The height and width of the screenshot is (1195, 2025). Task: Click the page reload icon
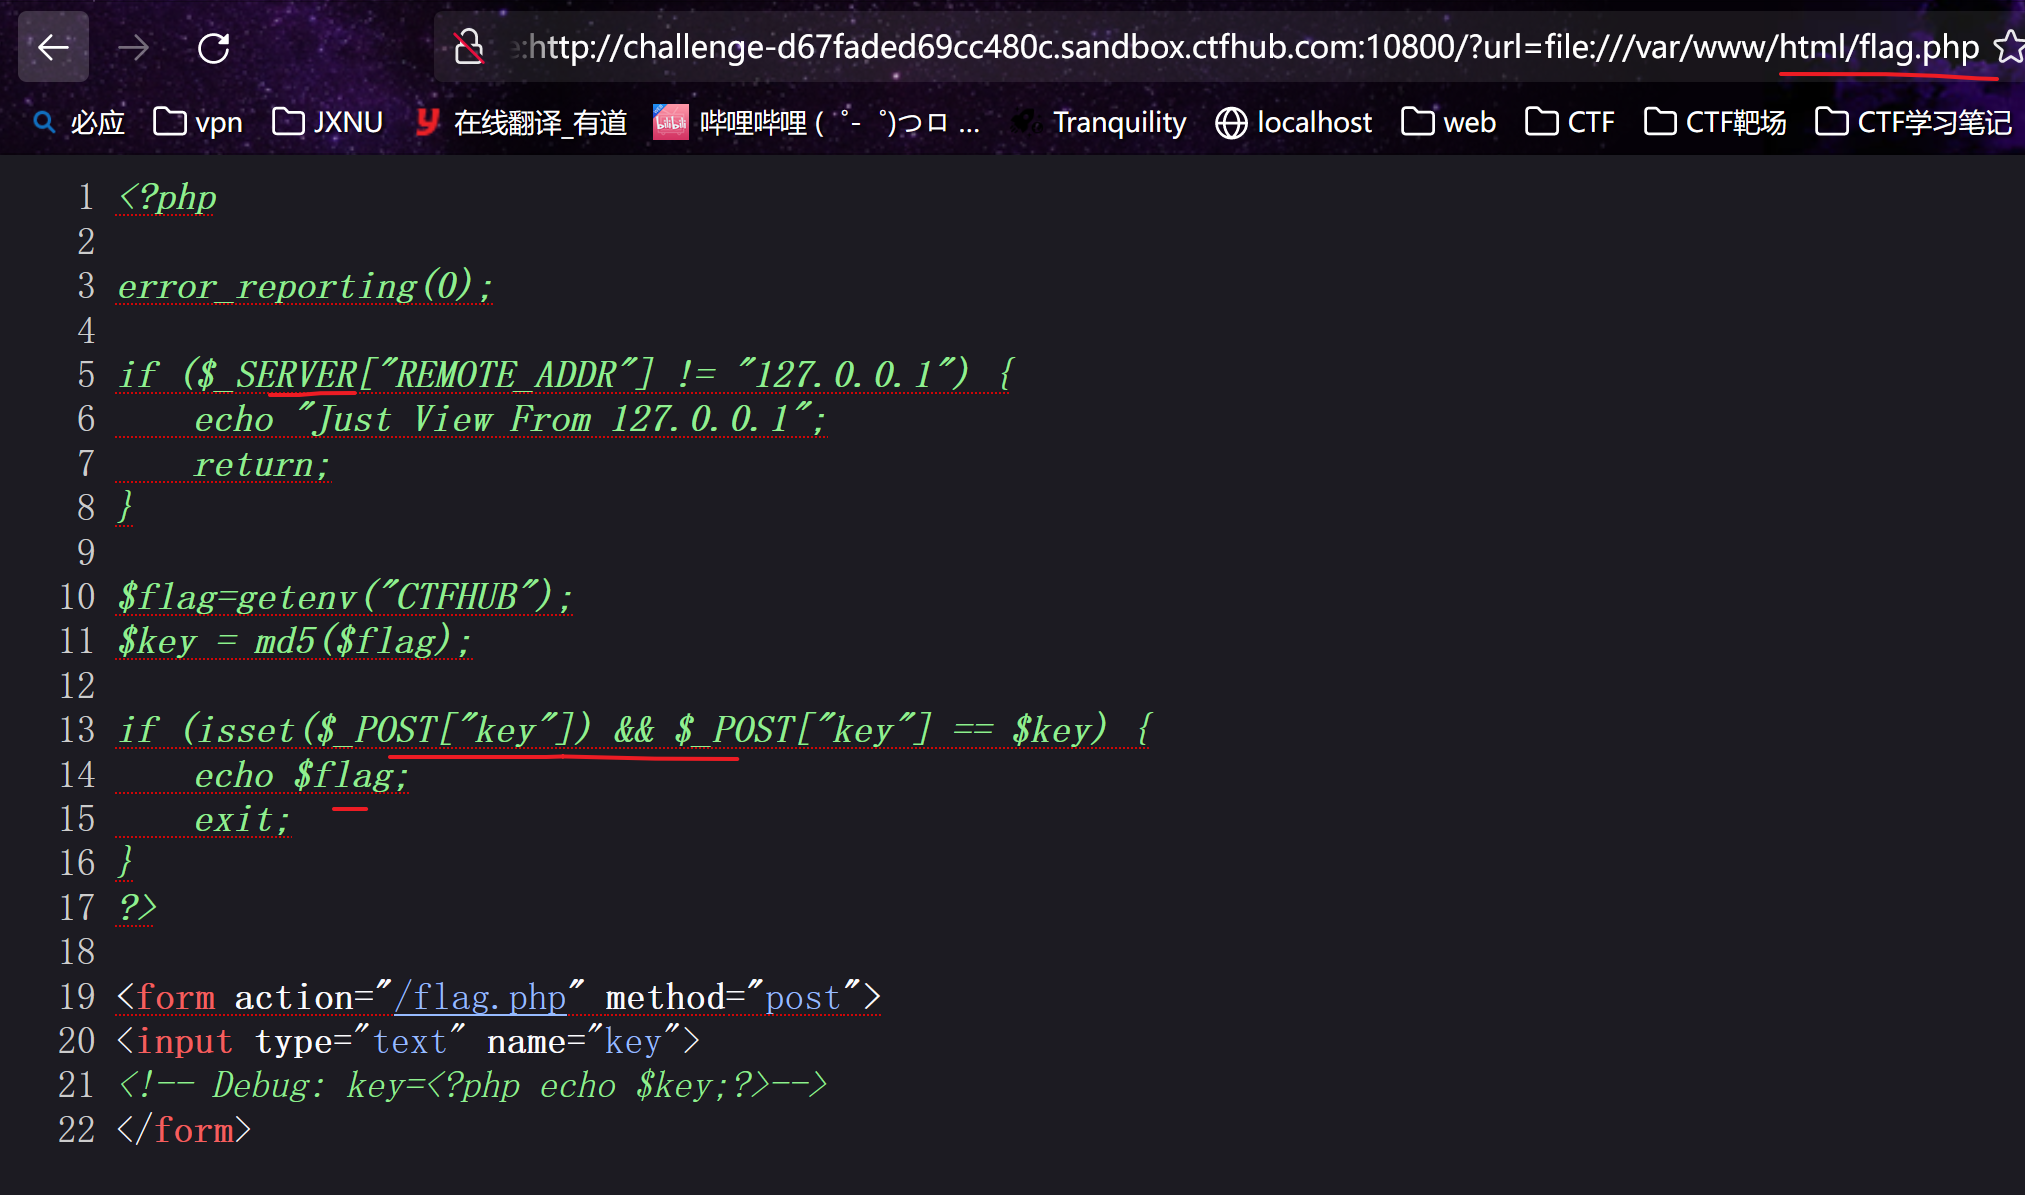[x=213, y=48]
